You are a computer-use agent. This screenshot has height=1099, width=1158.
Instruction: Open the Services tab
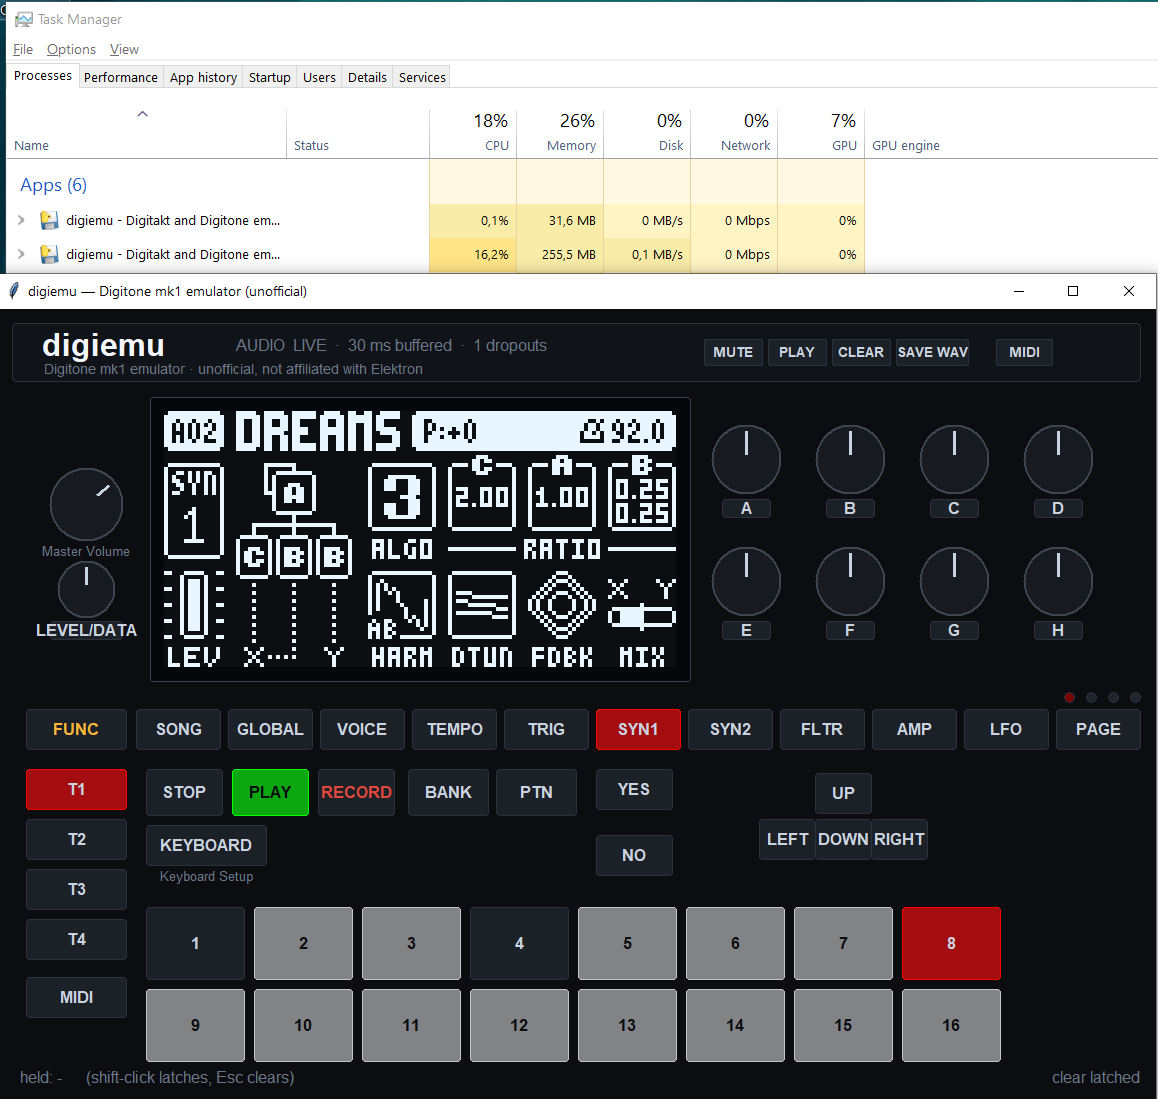click(x=422, y=78)
